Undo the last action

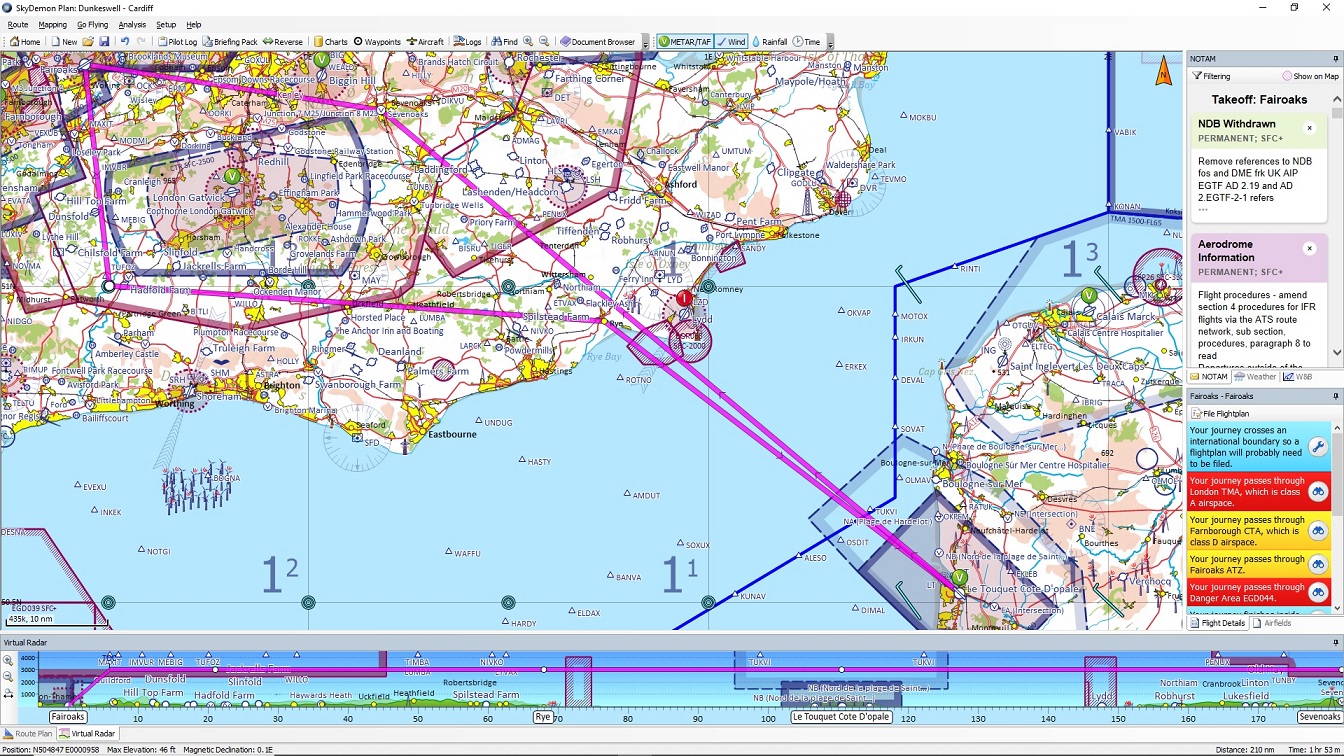click(125, 42)
